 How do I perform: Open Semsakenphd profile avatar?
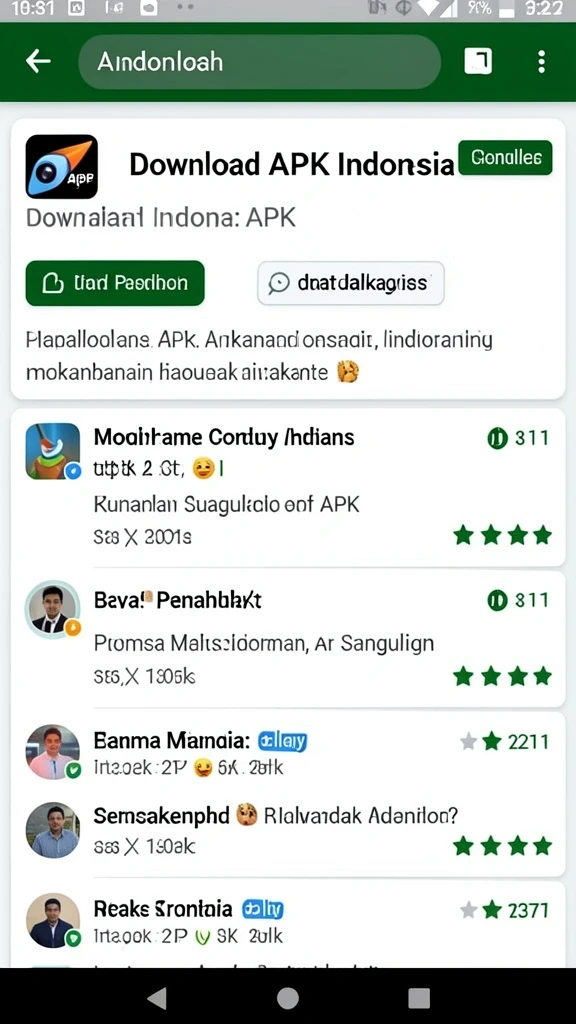point(52,829)
